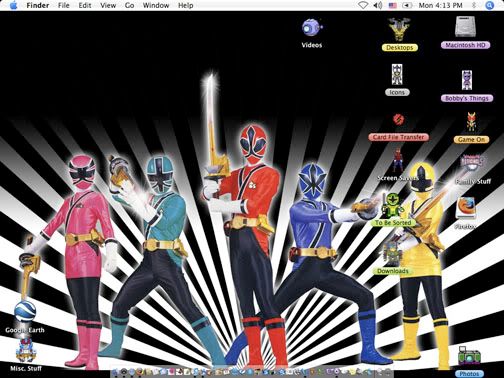Select the To Be Sorted icon
Viewport: 504px width, 378px height.
click(x=393, y=205)
